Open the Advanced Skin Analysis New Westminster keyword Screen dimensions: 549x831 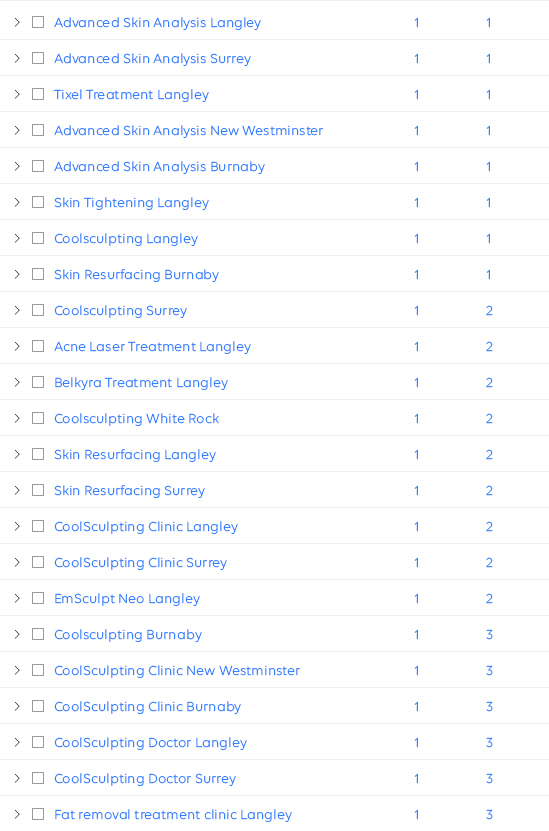(189, 130)
